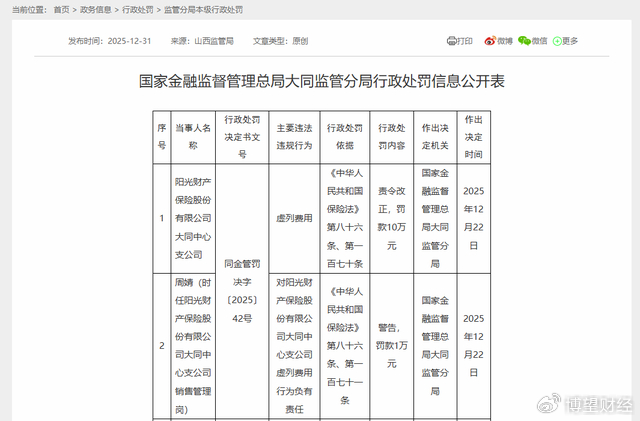The height and width of the screenshot is (421, 640).
Task: Click the 更多 share label
Action: point(570,41)
